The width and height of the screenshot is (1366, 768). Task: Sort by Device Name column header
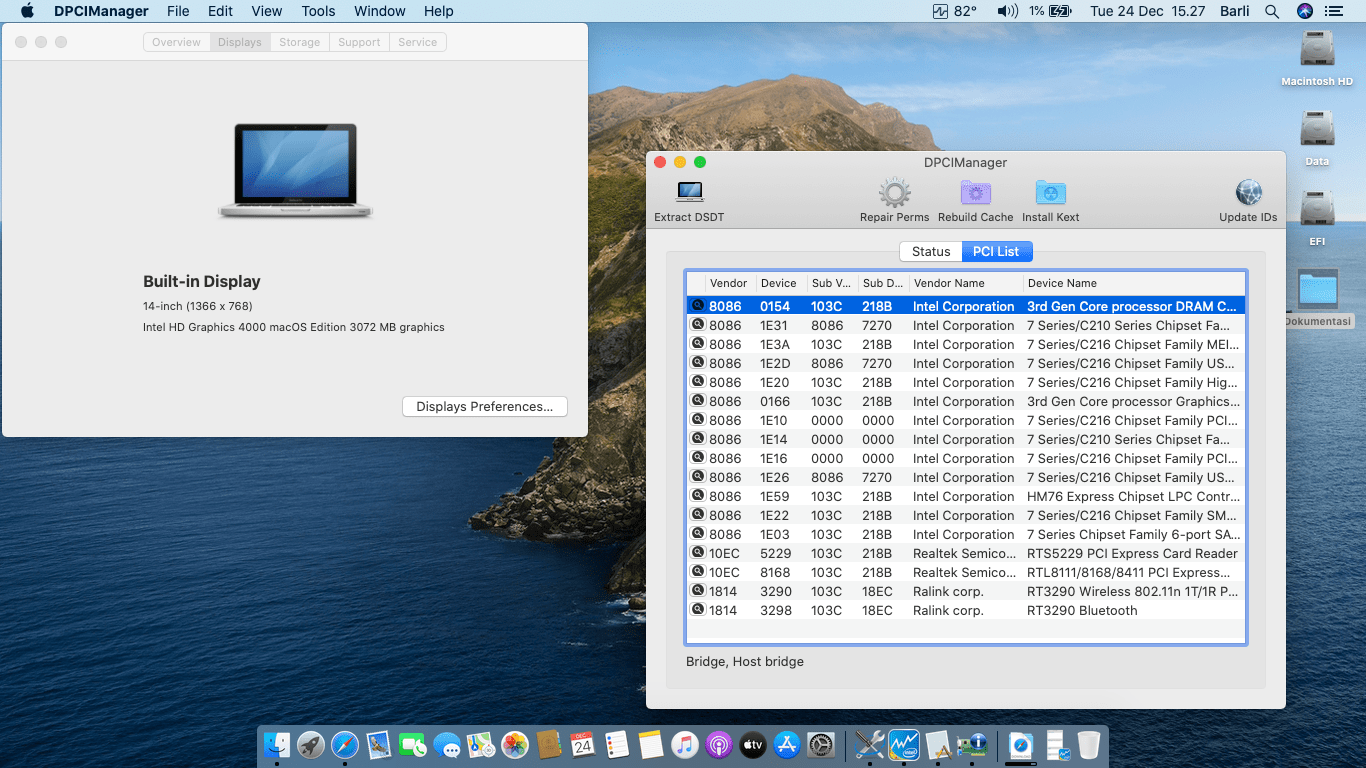tap(1062, 283)
